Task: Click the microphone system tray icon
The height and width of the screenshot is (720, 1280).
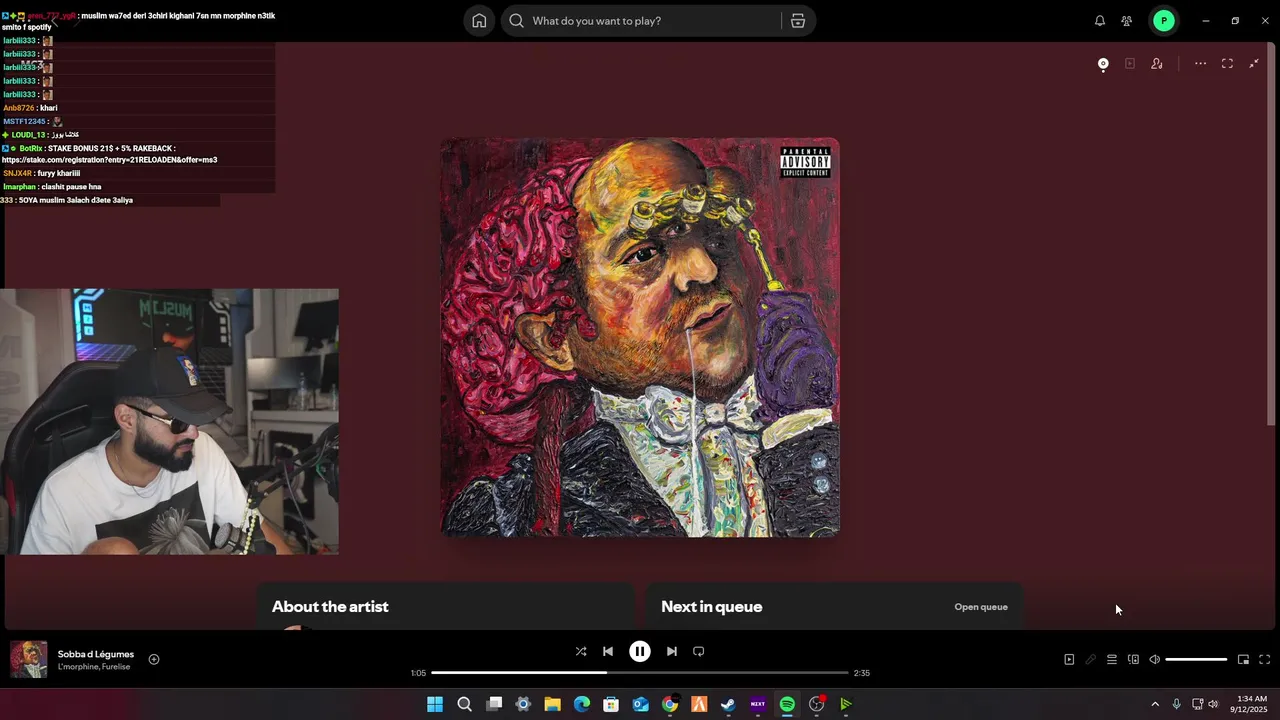Action: (x=1177, y=704)
